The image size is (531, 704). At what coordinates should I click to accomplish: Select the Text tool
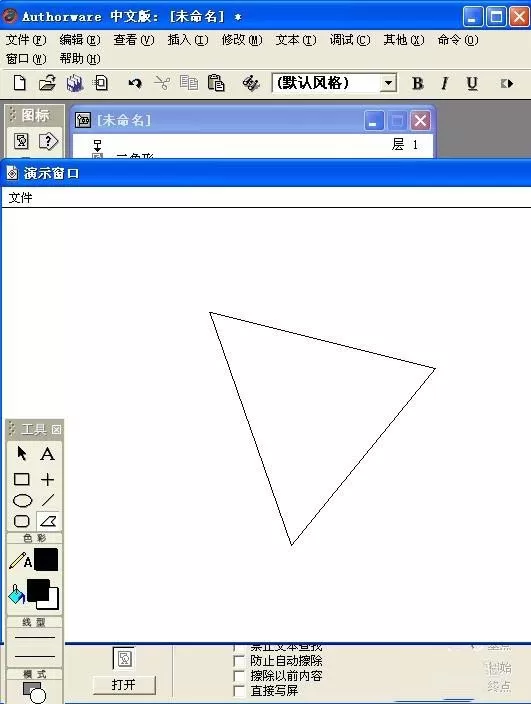pyautogui.click(x=48, y=454)
